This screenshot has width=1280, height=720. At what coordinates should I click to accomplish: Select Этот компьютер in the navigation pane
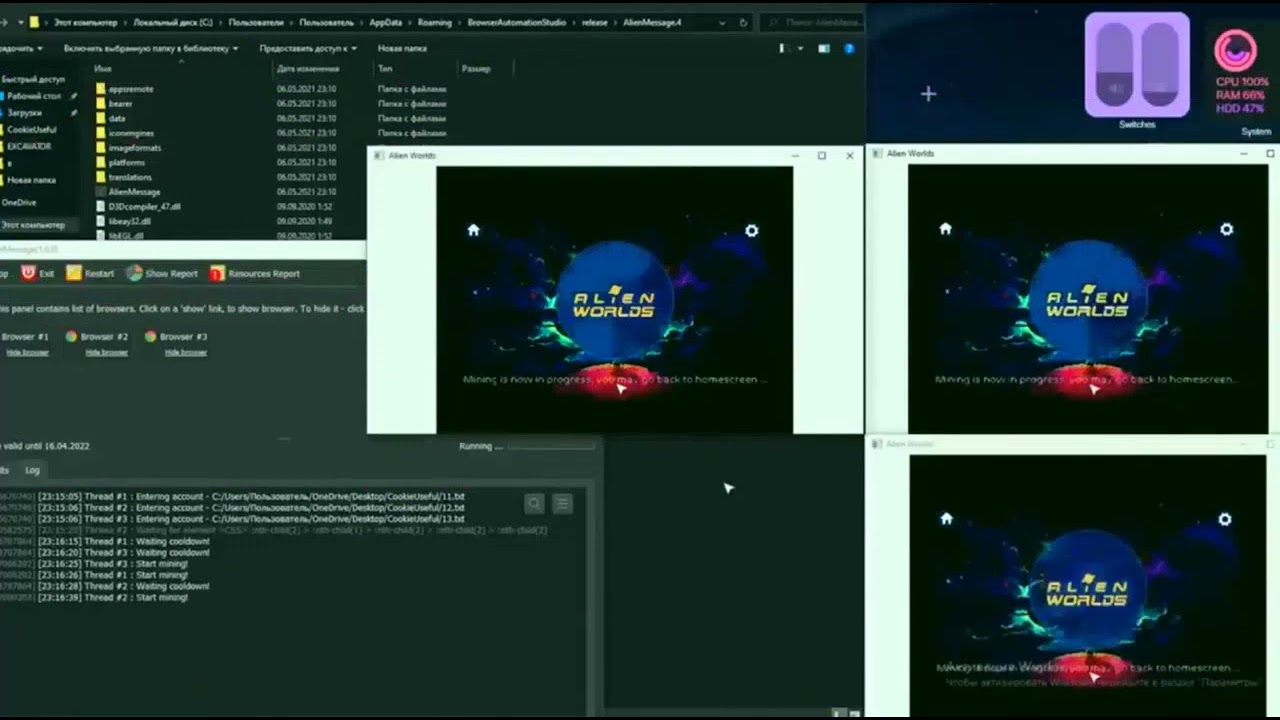pos(33,225)
